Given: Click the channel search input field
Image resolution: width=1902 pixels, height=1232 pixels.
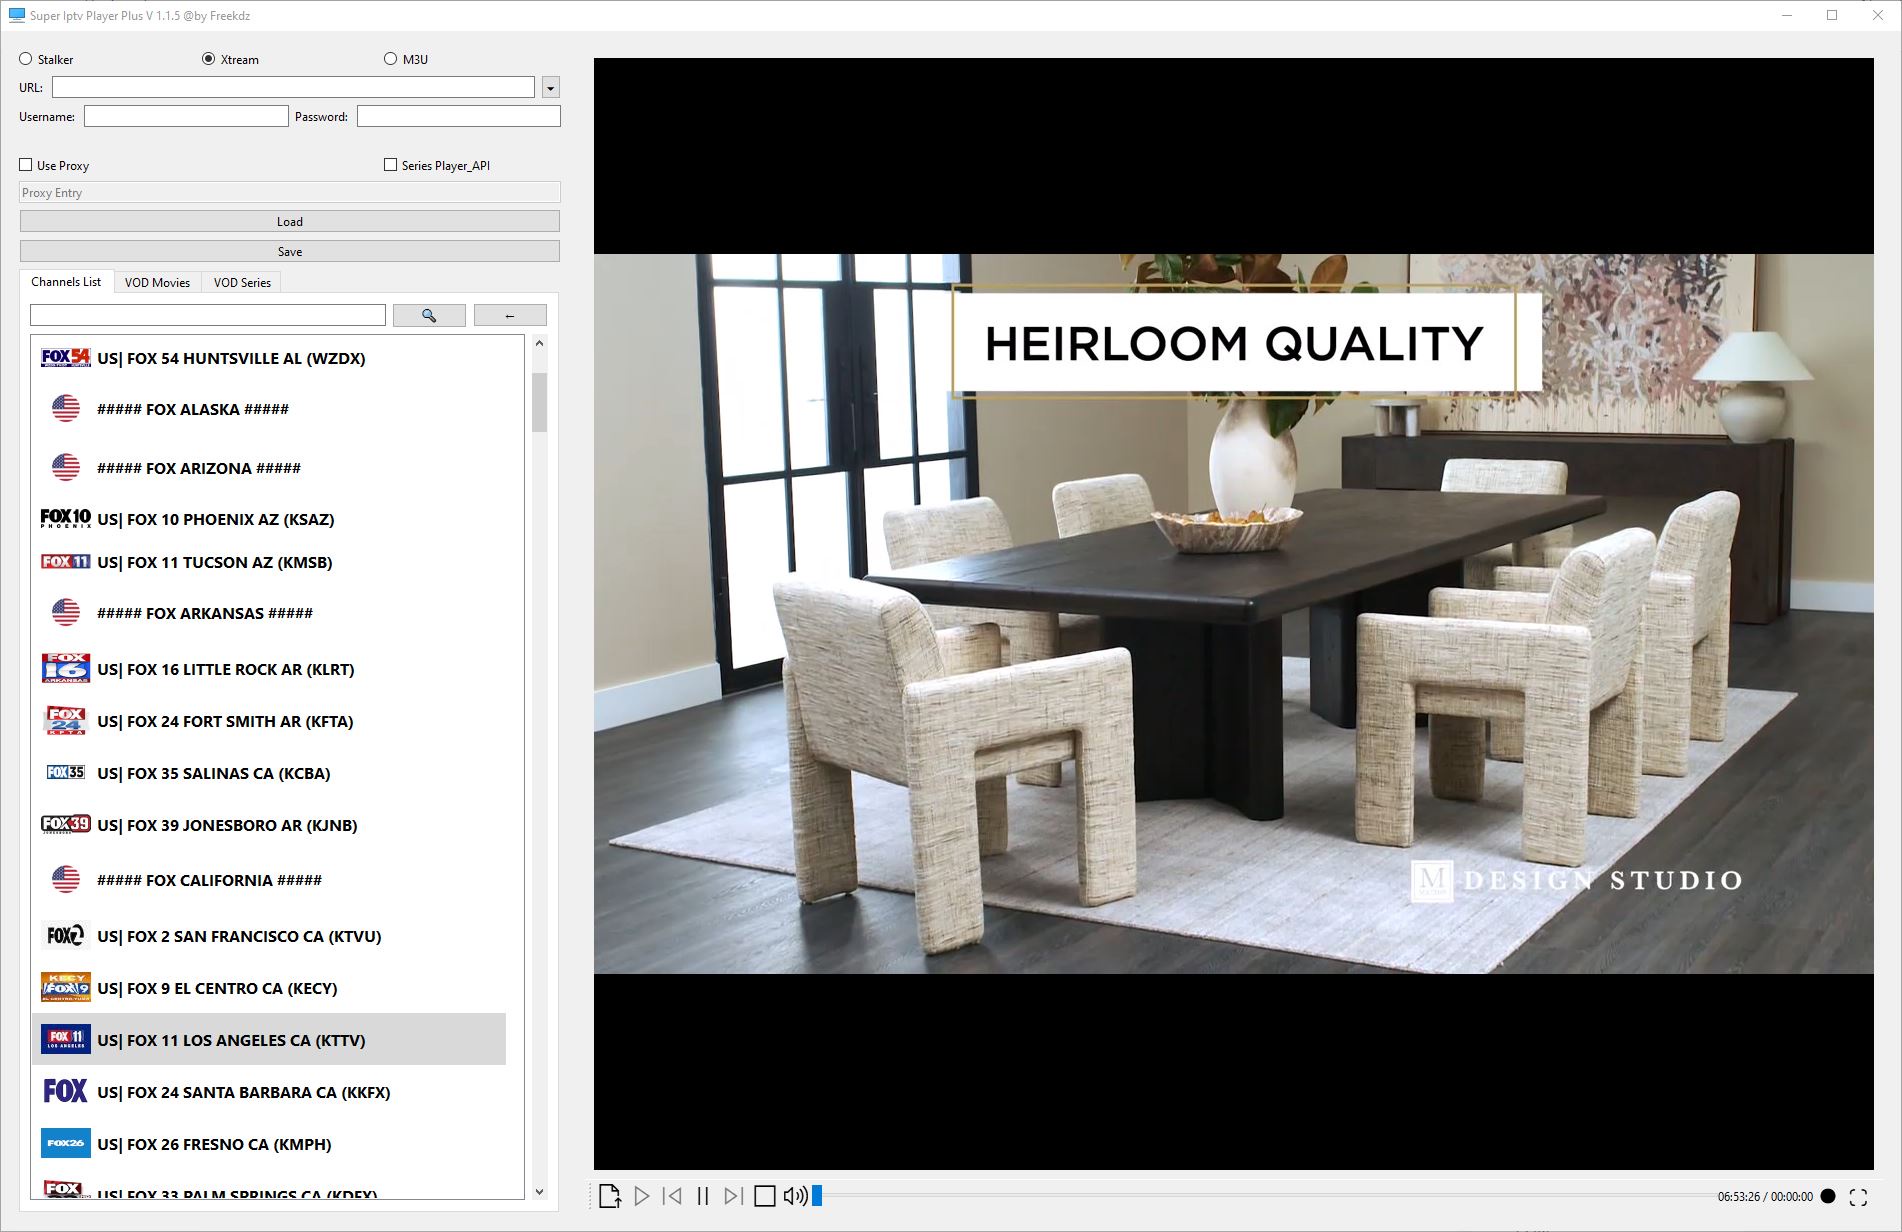Looking at the screenshot, I should [x=208, y=315].
